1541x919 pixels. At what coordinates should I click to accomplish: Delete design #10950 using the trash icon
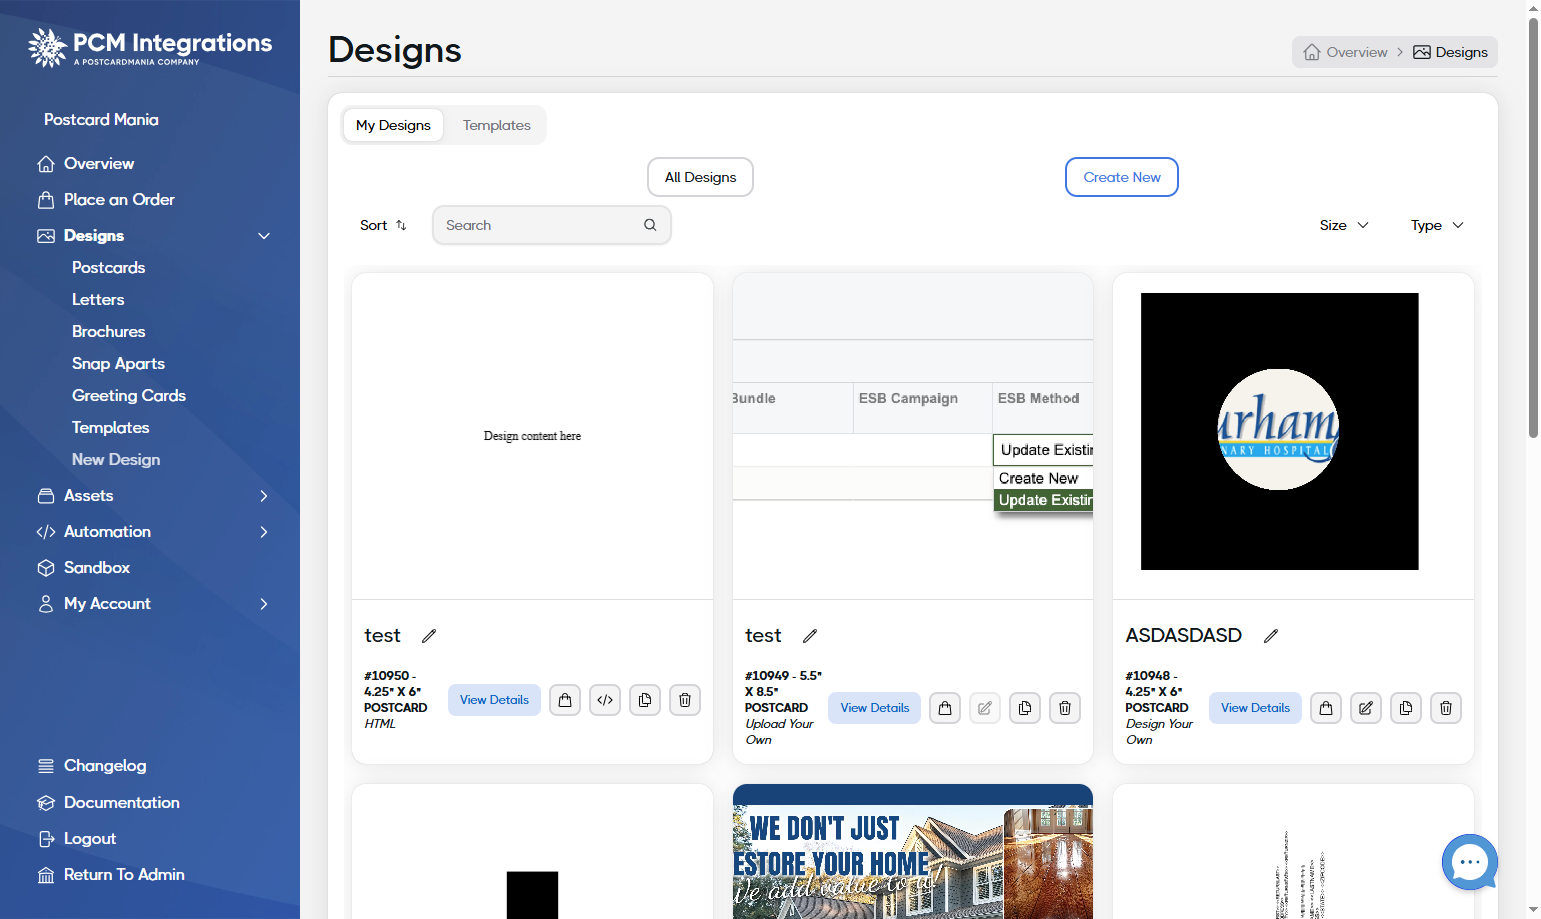tap(685, 700)
